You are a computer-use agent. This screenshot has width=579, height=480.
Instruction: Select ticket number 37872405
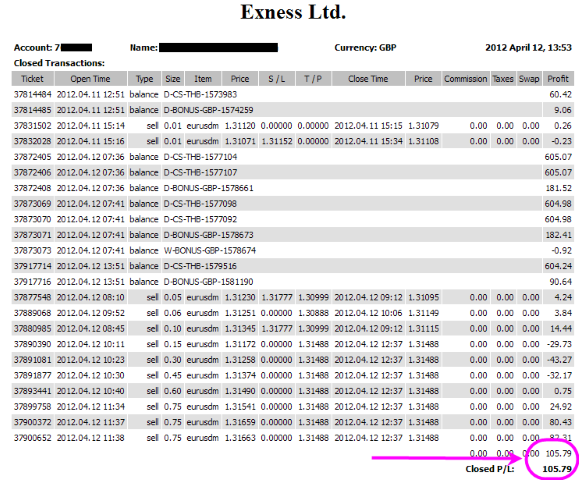point(32,157)
